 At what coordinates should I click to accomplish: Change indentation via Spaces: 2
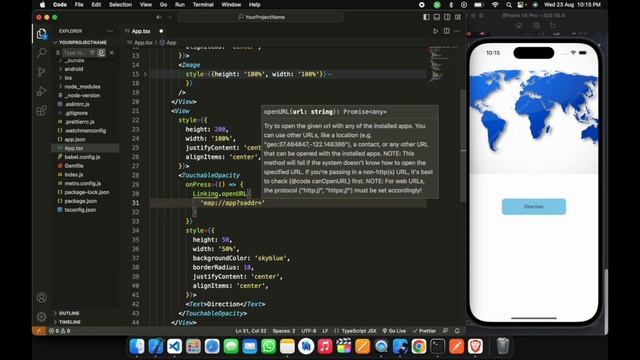pos(284,331)
